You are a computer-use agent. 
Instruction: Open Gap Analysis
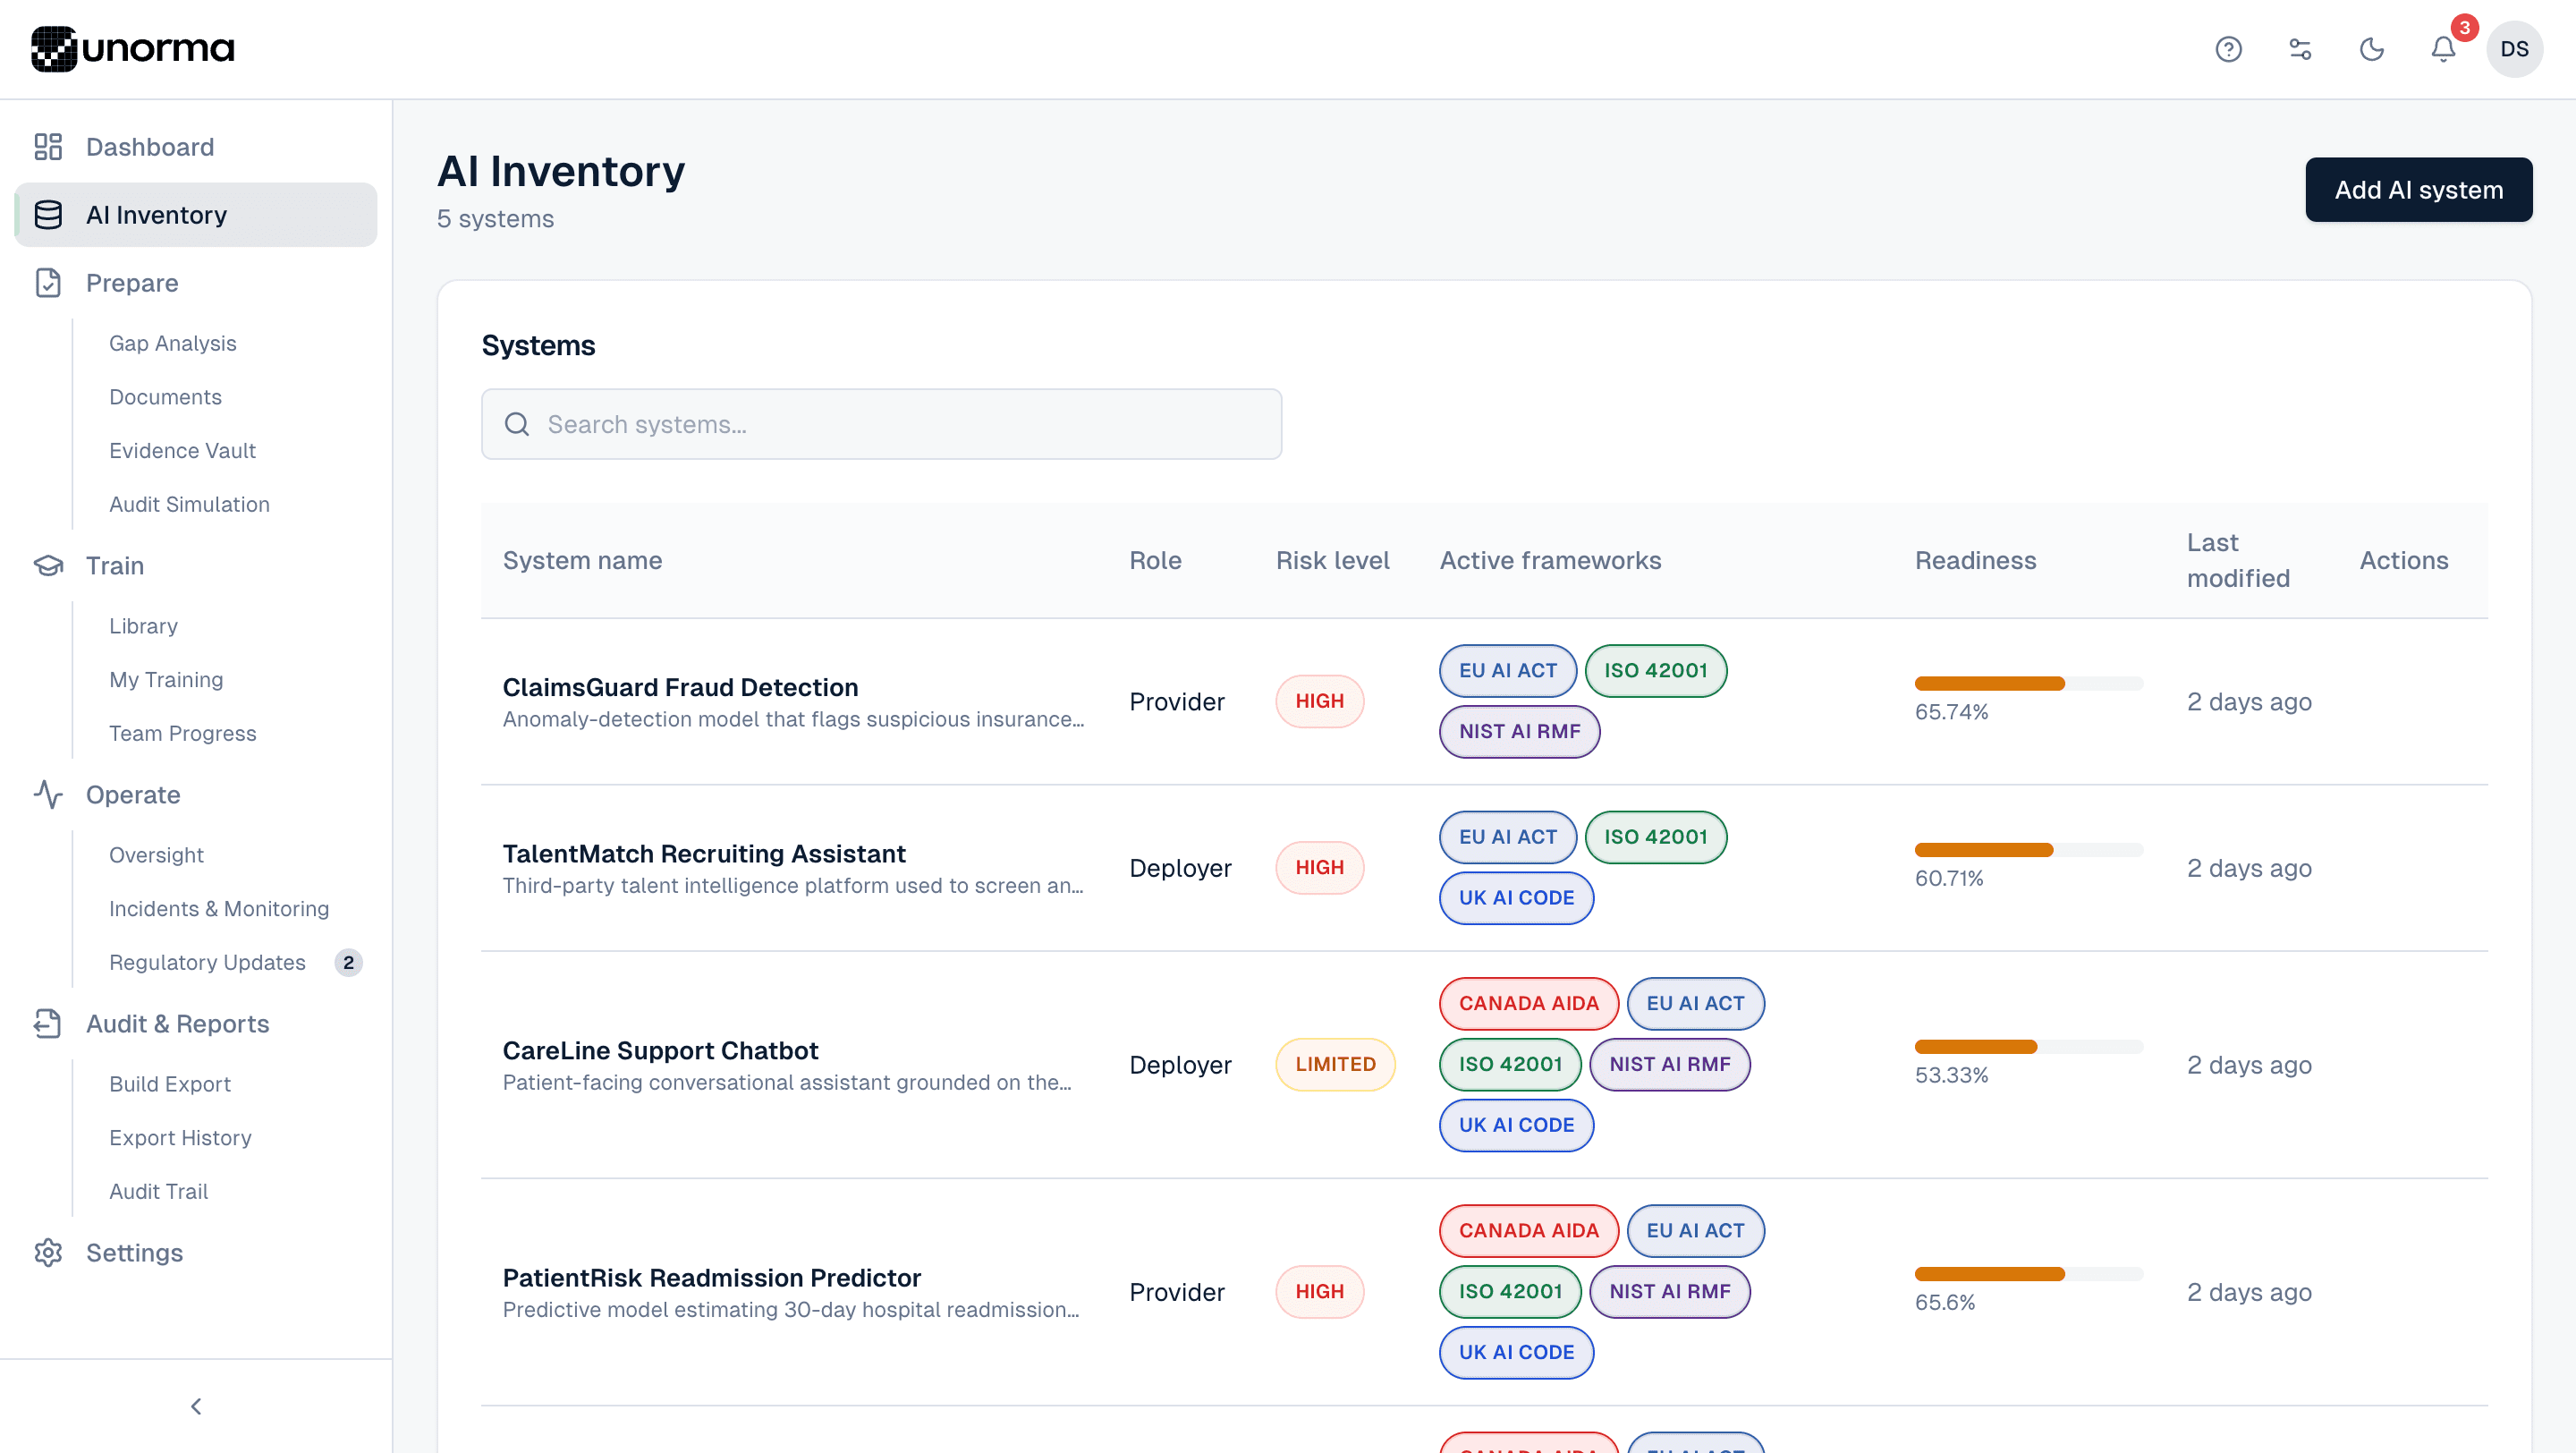tap(172, 343)
